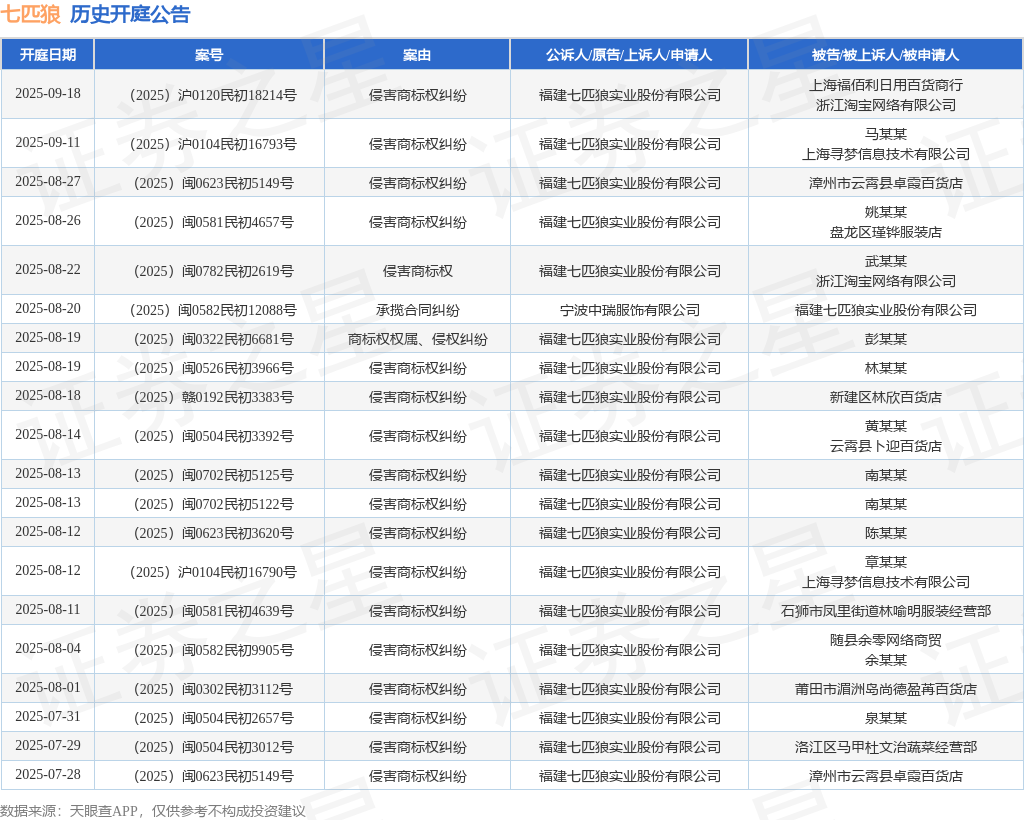Screen dimensions: 1024x820
Task: Select the date cell 2025-08-18
Action: click(x=48, y=396)
